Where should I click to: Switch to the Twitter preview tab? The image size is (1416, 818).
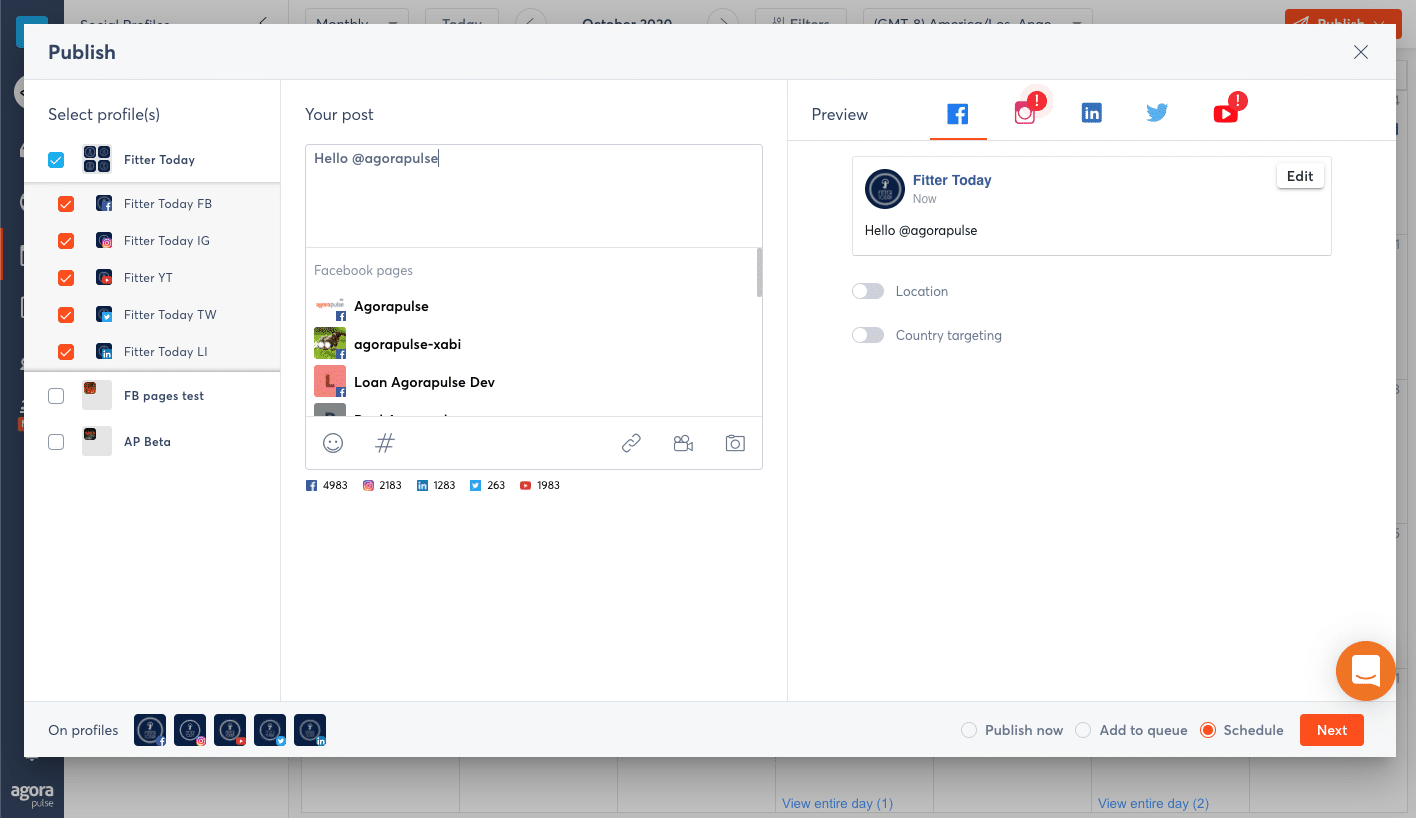tap(1158, 114)
